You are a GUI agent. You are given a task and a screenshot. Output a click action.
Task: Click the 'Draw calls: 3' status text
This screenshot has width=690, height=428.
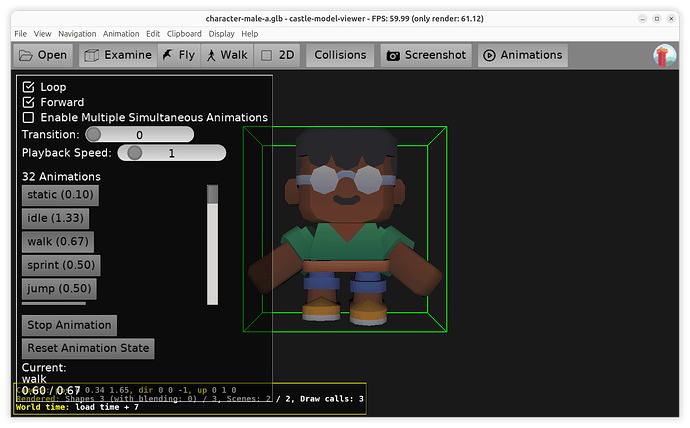pyautogui.click(x=332, y=399)
